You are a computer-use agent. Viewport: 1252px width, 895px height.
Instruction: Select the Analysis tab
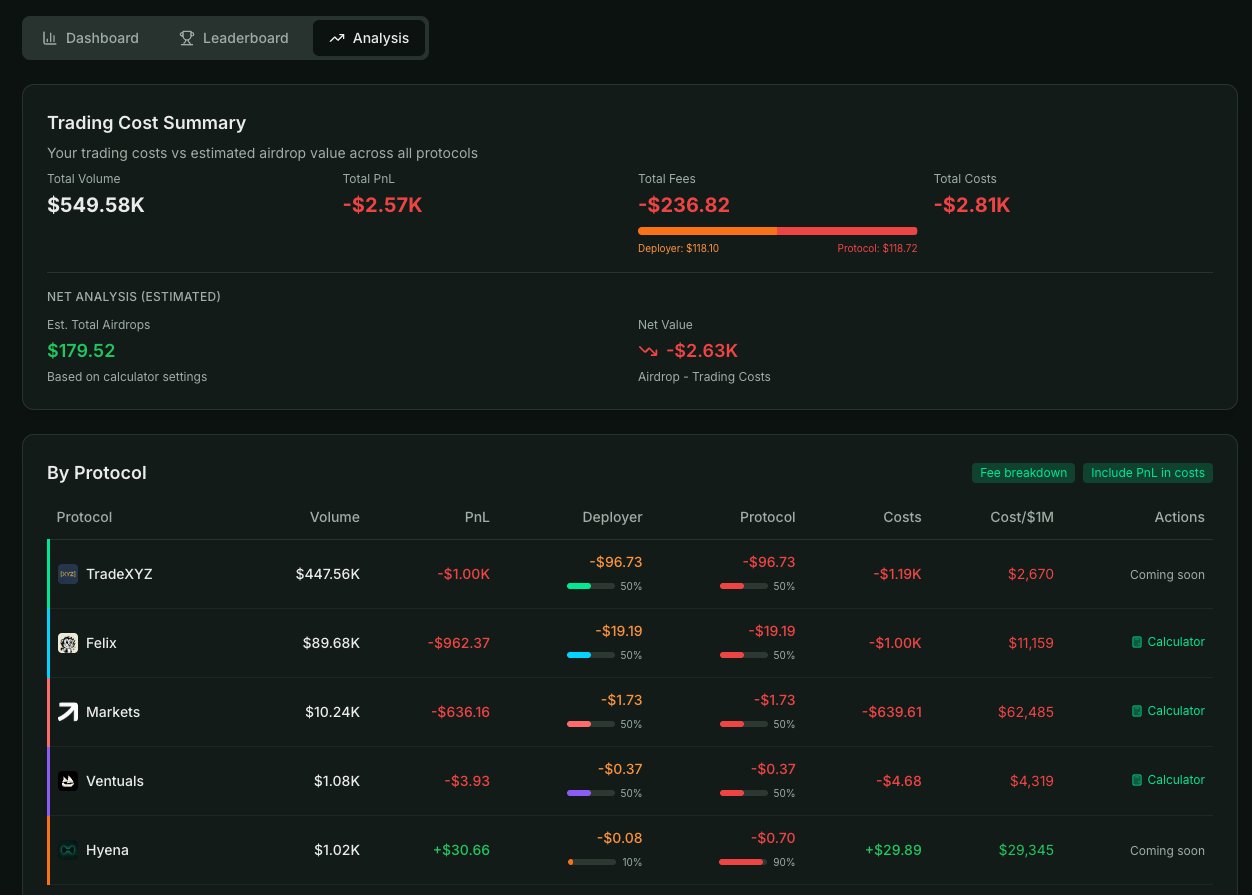coord(369,38)
